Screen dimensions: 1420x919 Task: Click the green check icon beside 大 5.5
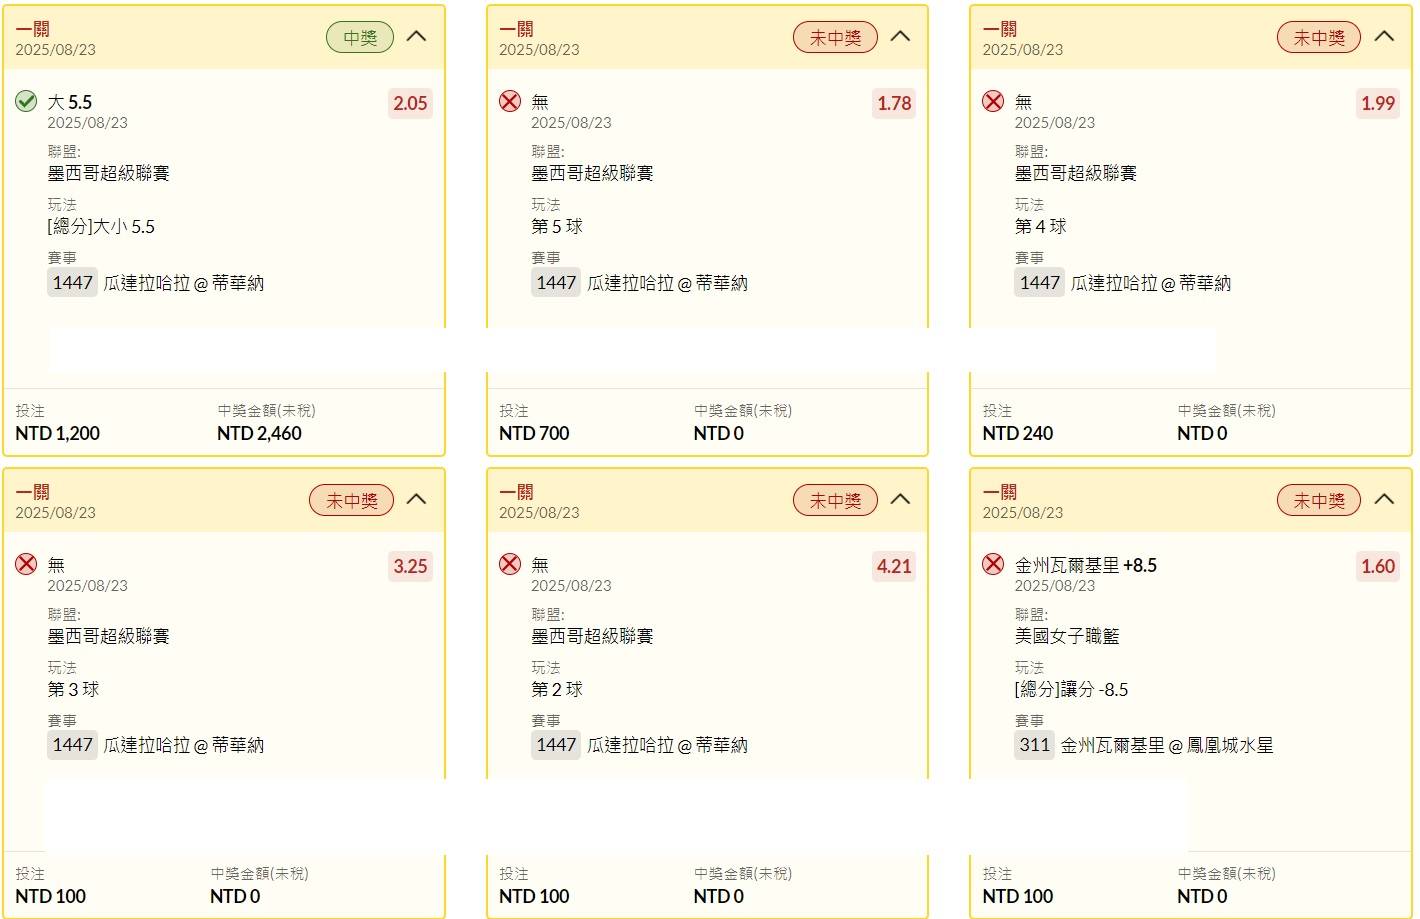tap(26, 101)
